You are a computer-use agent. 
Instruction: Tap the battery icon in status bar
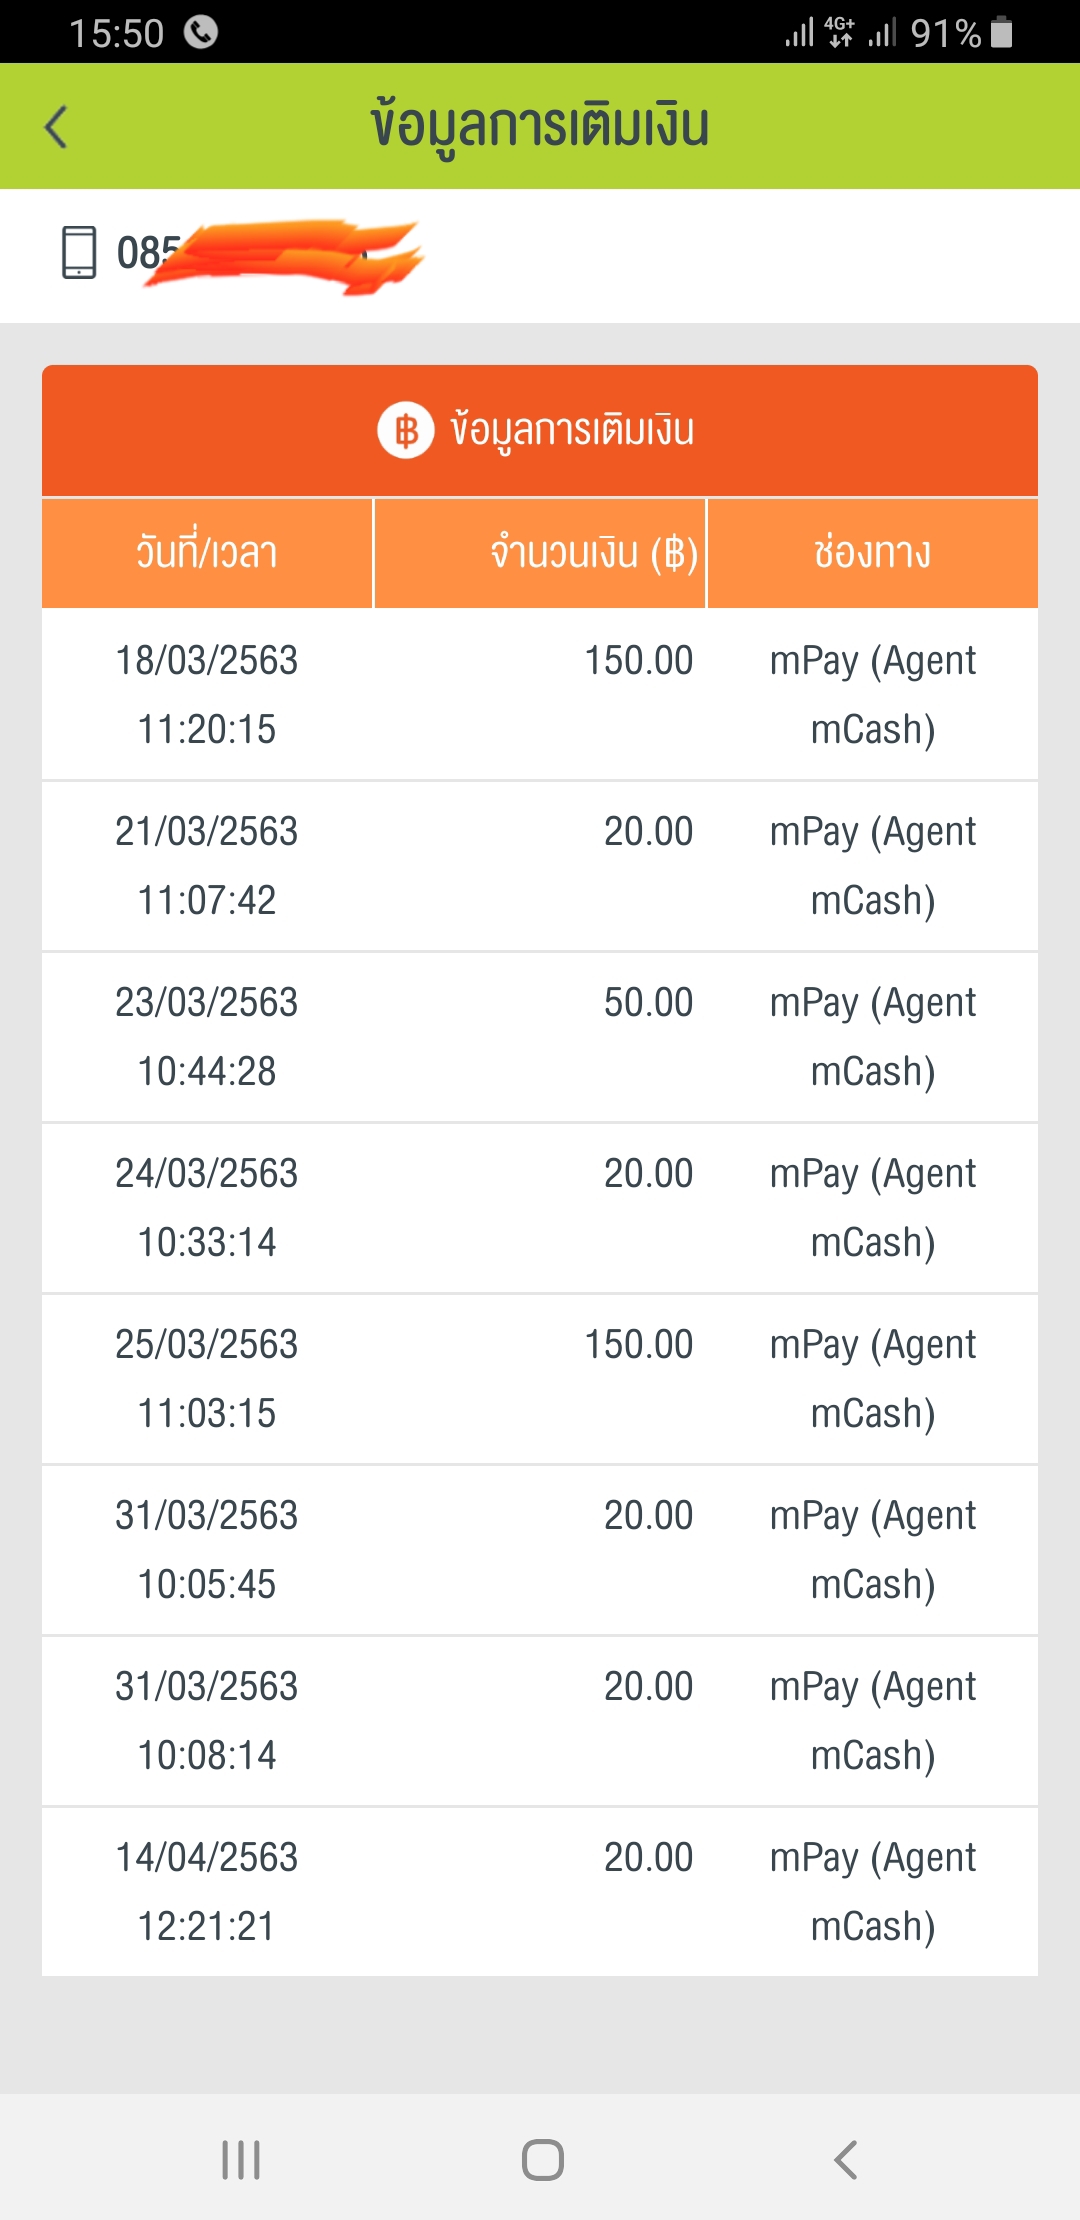[1001, 33]
